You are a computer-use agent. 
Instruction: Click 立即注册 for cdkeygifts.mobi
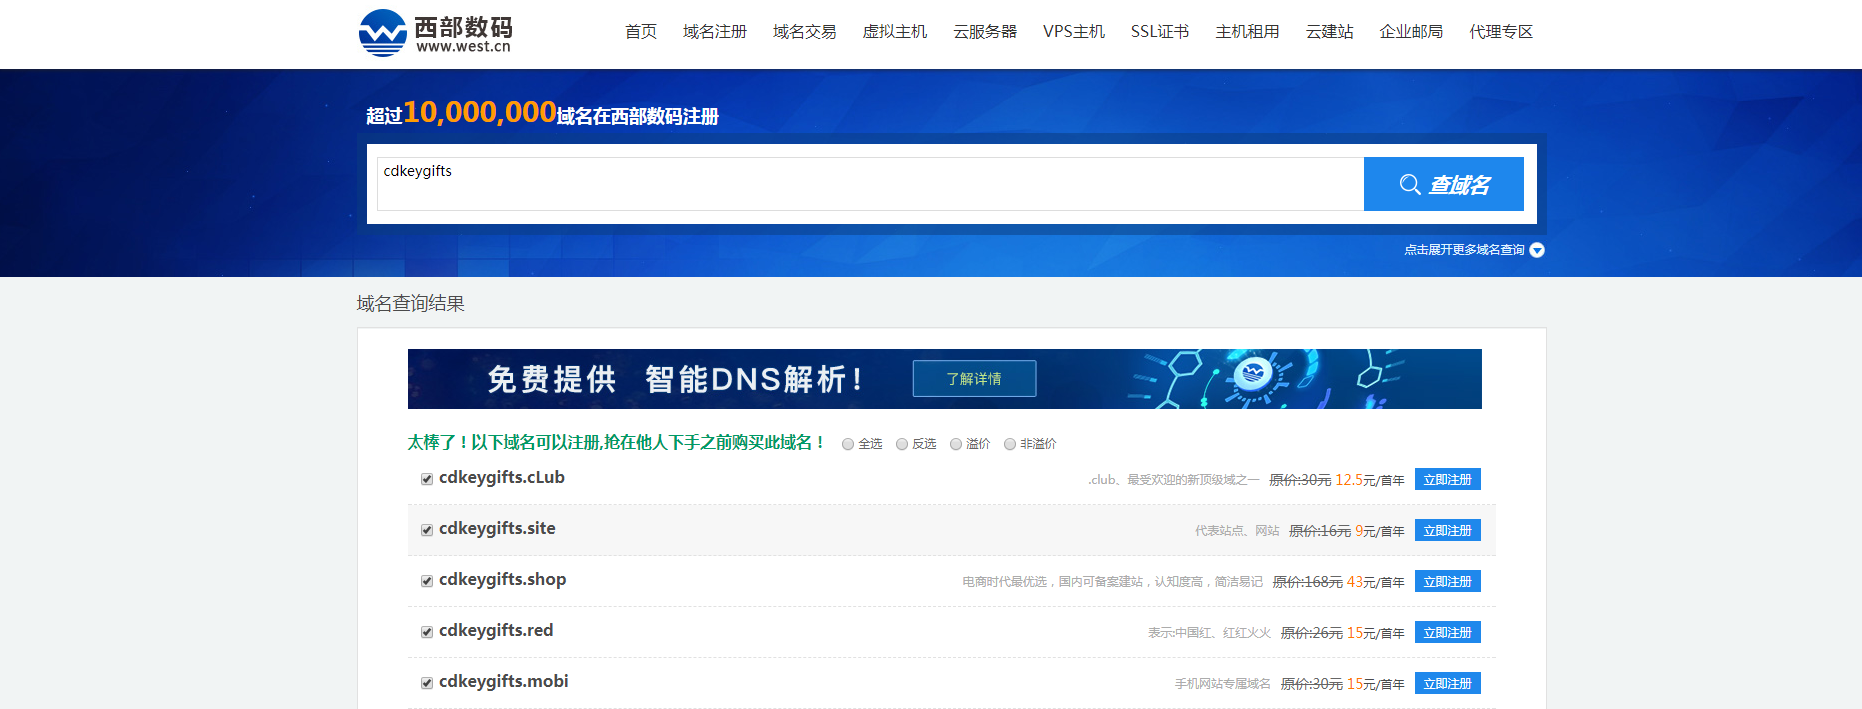[1448, 683]
